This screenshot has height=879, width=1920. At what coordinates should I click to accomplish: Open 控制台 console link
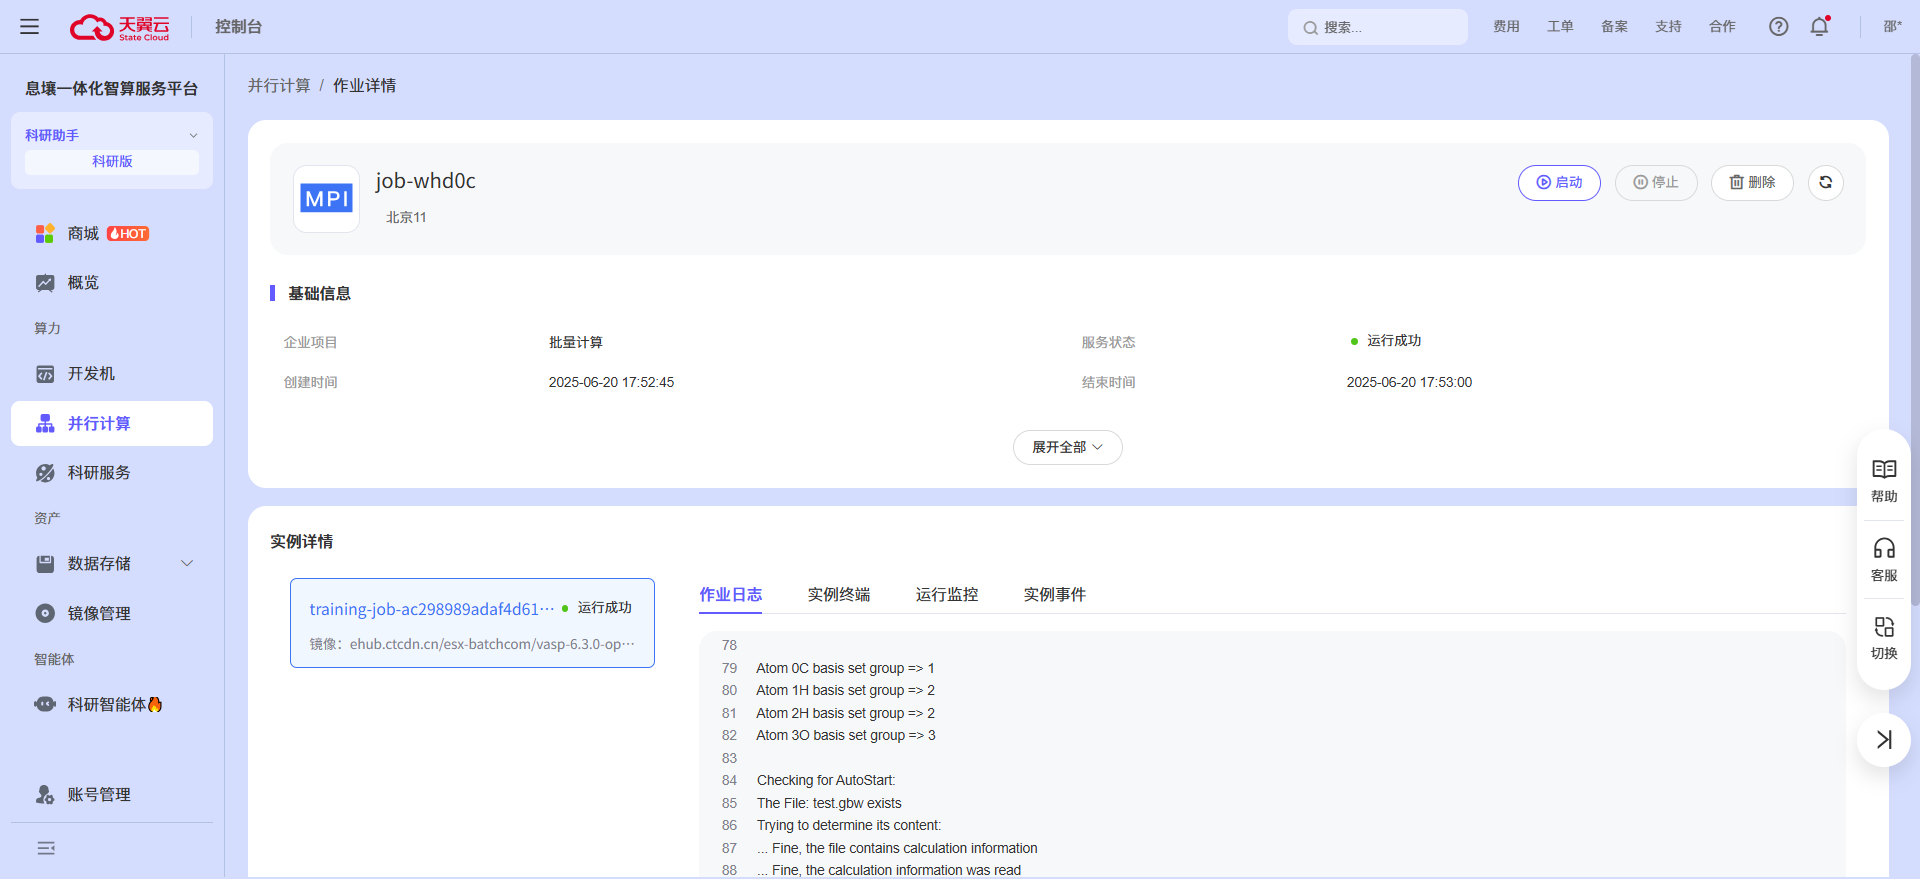[238, 27]
